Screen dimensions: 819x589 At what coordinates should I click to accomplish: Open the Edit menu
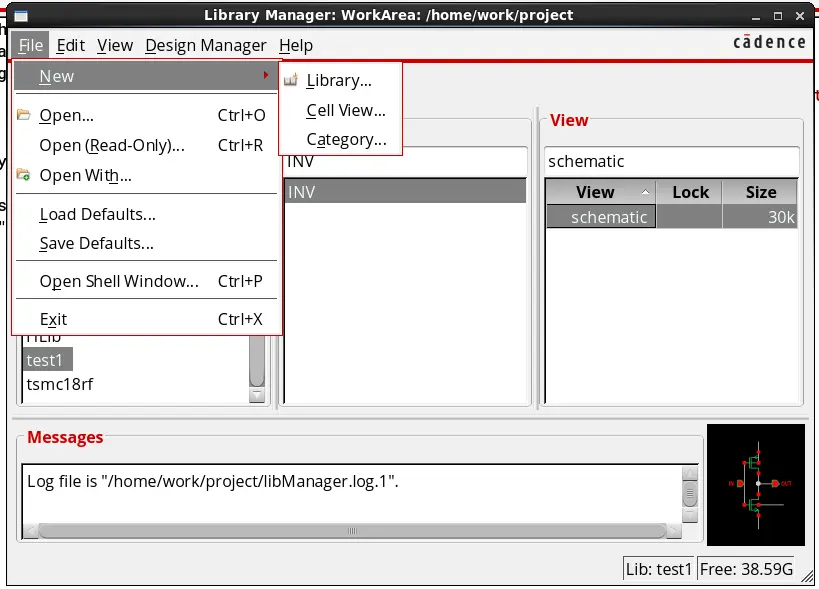point(71,45)
